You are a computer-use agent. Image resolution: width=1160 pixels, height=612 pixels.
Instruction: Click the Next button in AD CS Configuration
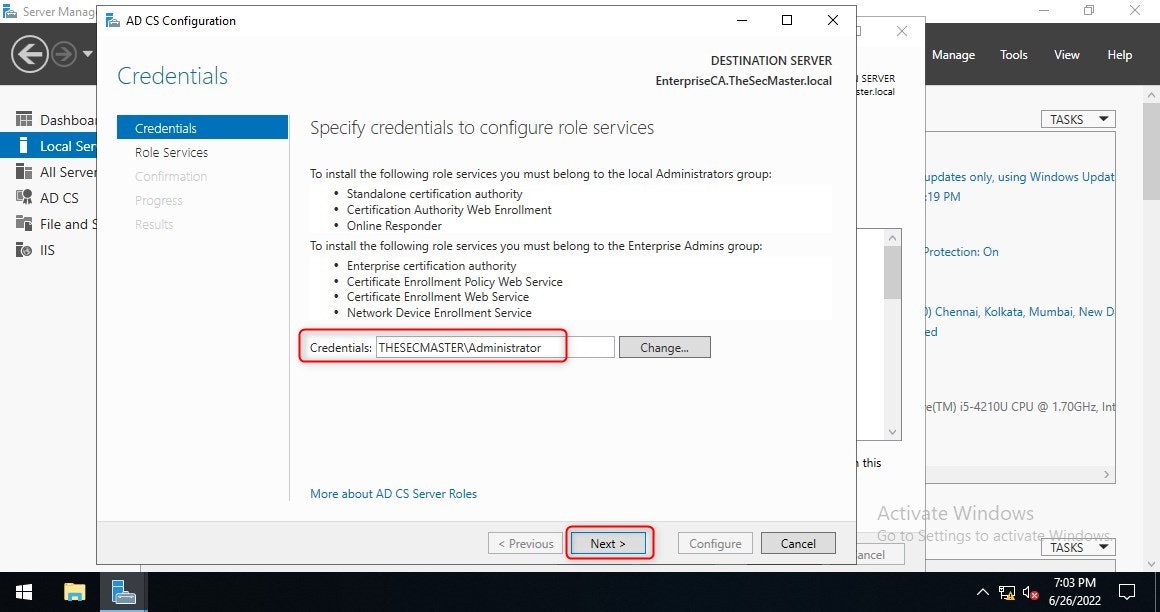click(608, 543)
